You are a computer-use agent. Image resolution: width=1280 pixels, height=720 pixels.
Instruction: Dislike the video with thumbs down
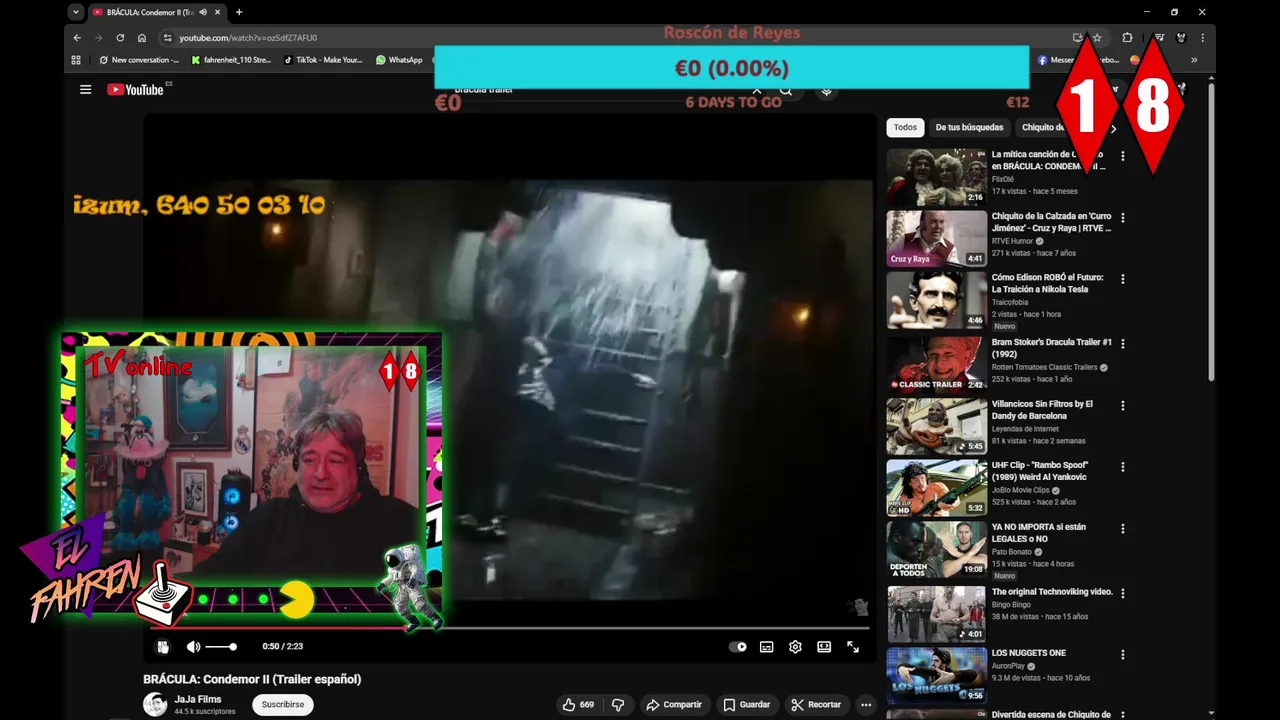pos(618,705)
